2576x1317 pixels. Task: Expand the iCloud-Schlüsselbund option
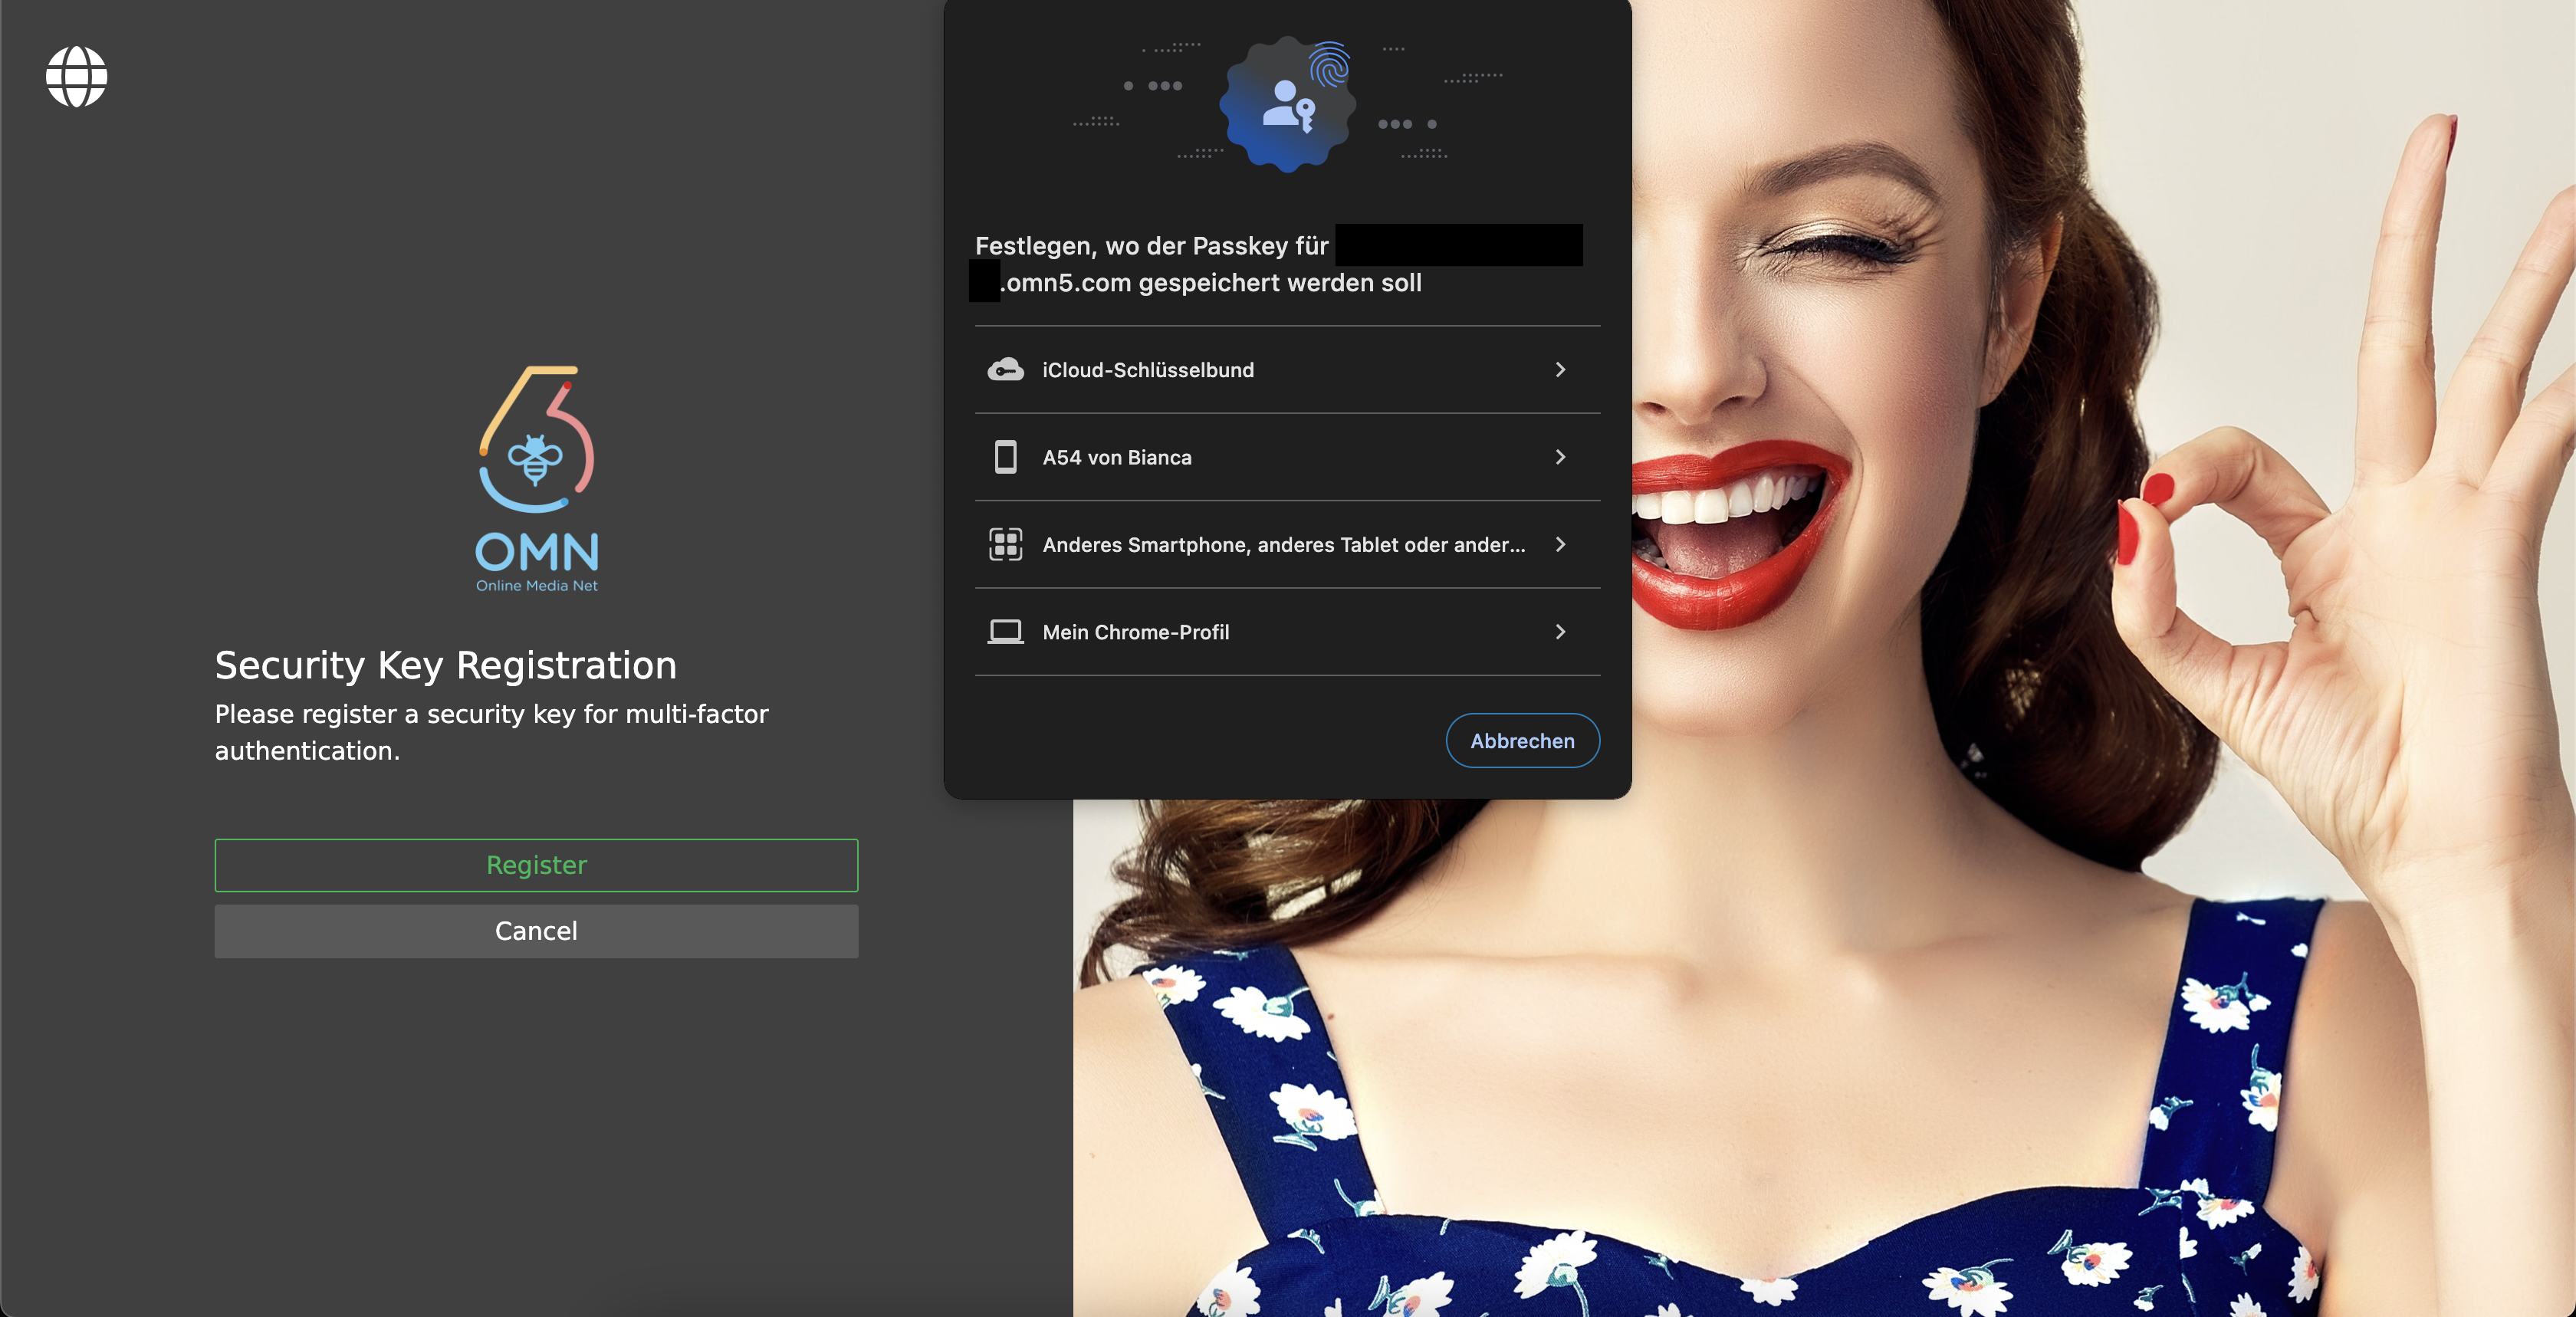pos(1560,369)
